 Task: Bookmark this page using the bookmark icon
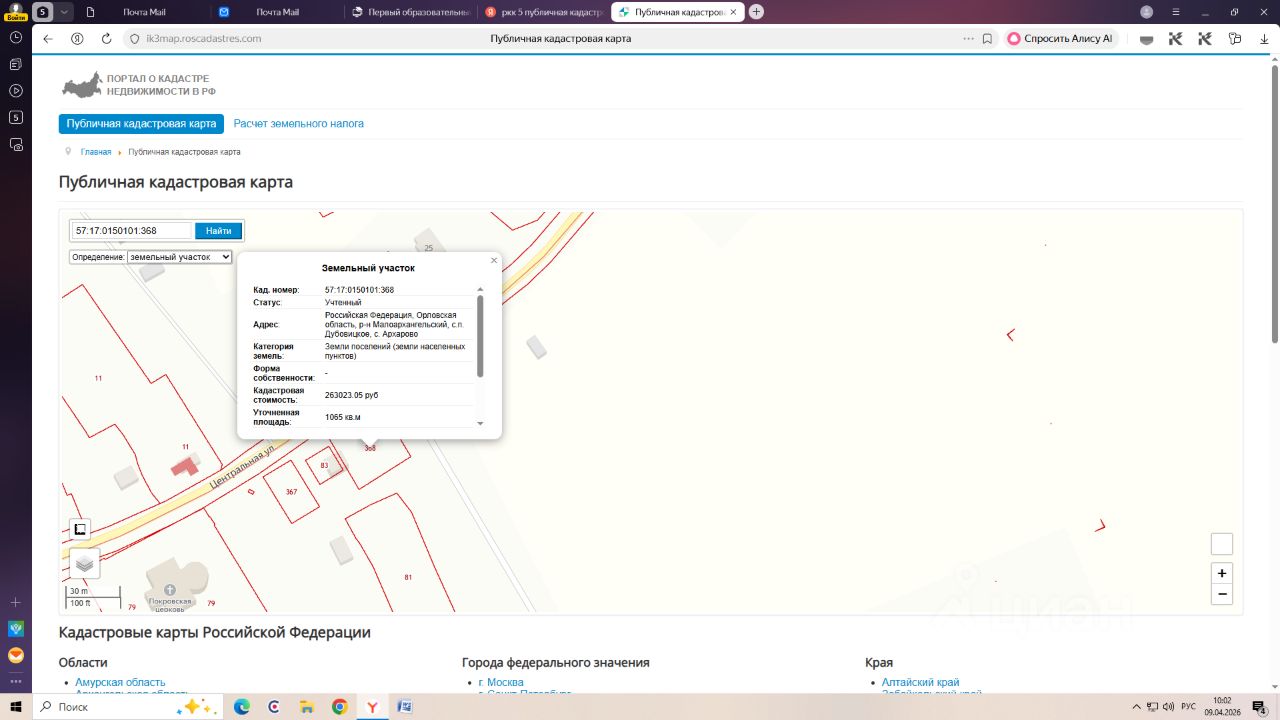tap(987, 39)
